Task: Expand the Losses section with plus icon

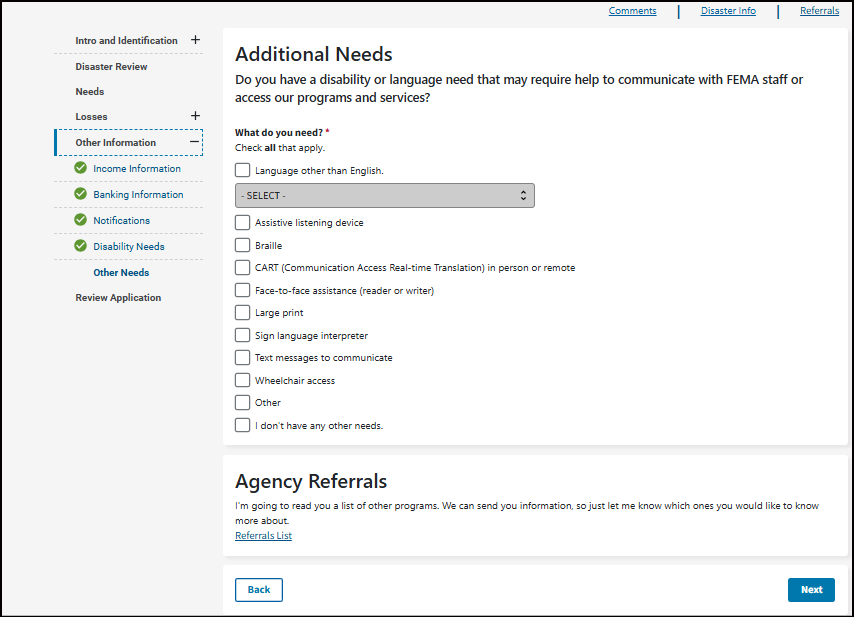Action: coord(195,116)
